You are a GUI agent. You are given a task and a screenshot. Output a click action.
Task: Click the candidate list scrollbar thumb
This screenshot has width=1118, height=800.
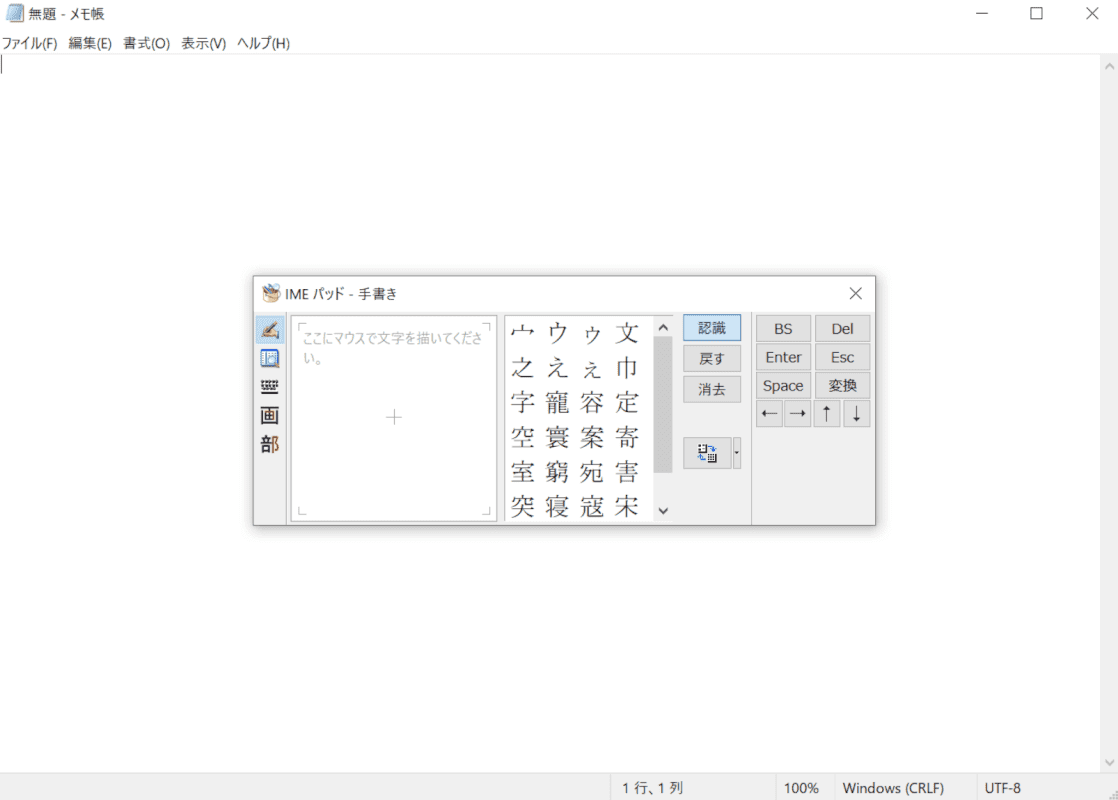(x=663, y=404)
